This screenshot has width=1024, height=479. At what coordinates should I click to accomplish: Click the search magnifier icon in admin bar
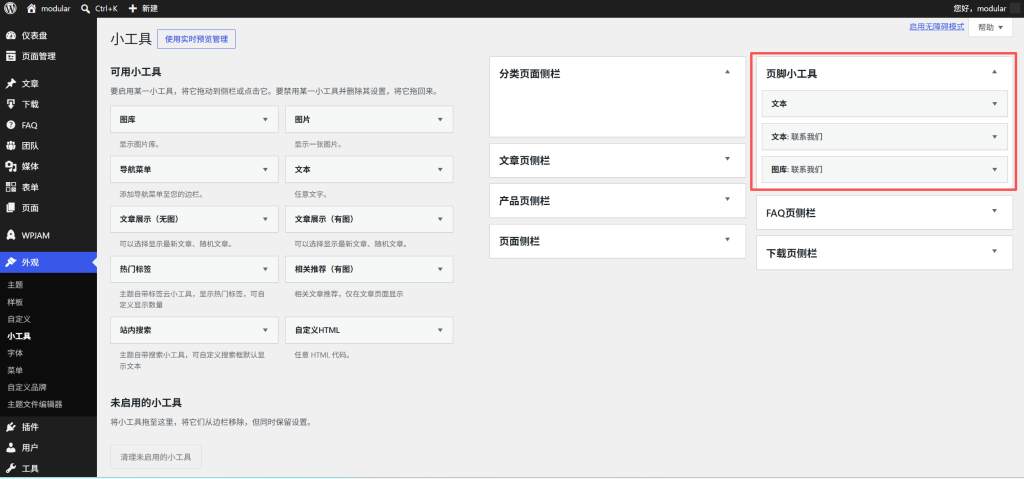click(86, 8)
